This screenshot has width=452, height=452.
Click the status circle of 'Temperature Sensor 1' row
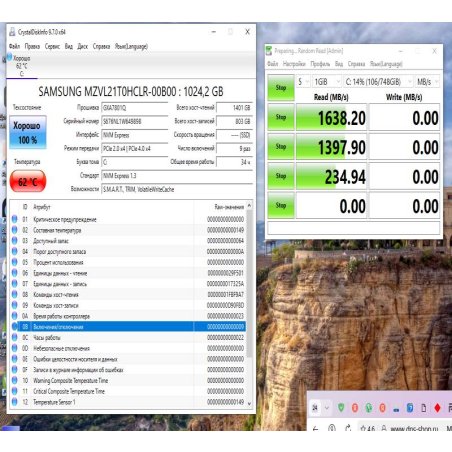(x=15, y=402)
